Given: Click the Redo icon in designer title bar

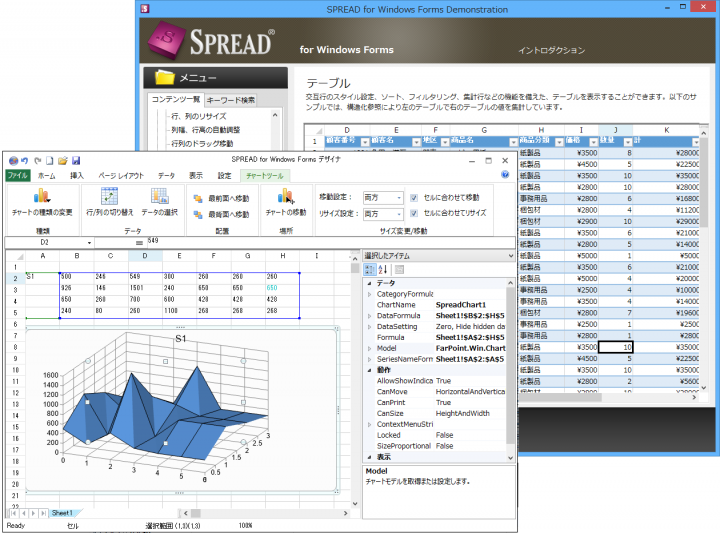Looking at the screenshot, I should (37, 161).
